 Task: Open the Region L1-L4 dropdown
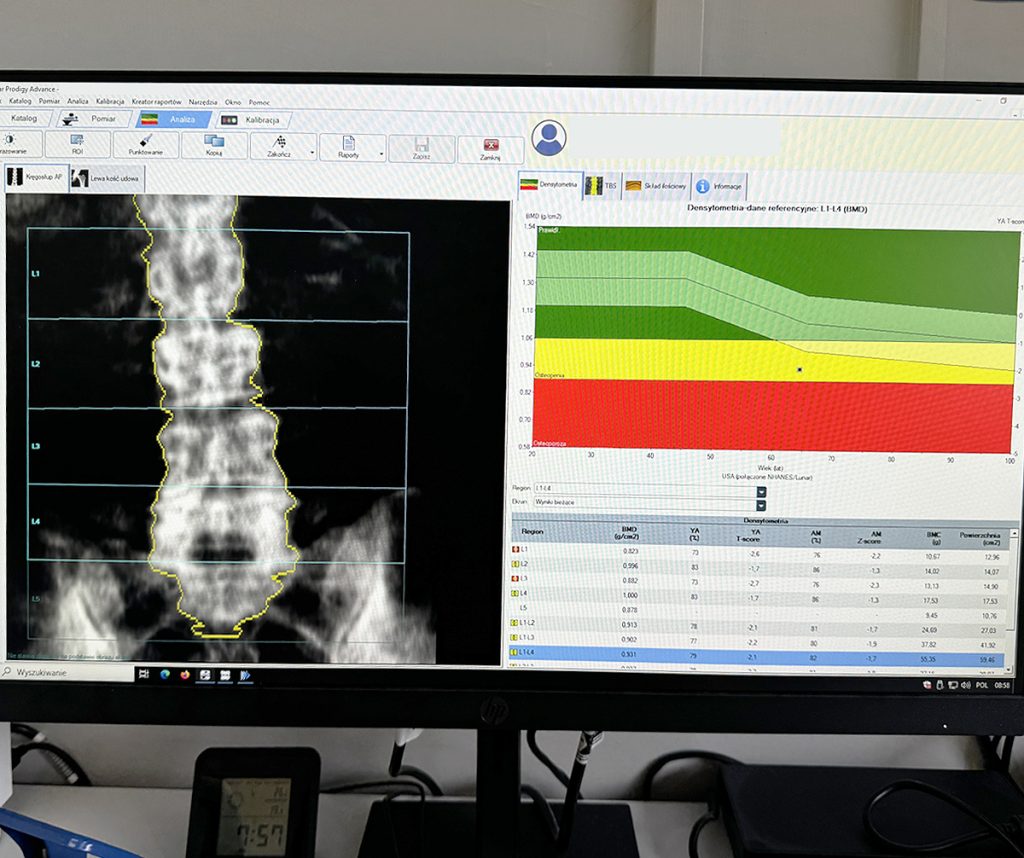[761, 491]
